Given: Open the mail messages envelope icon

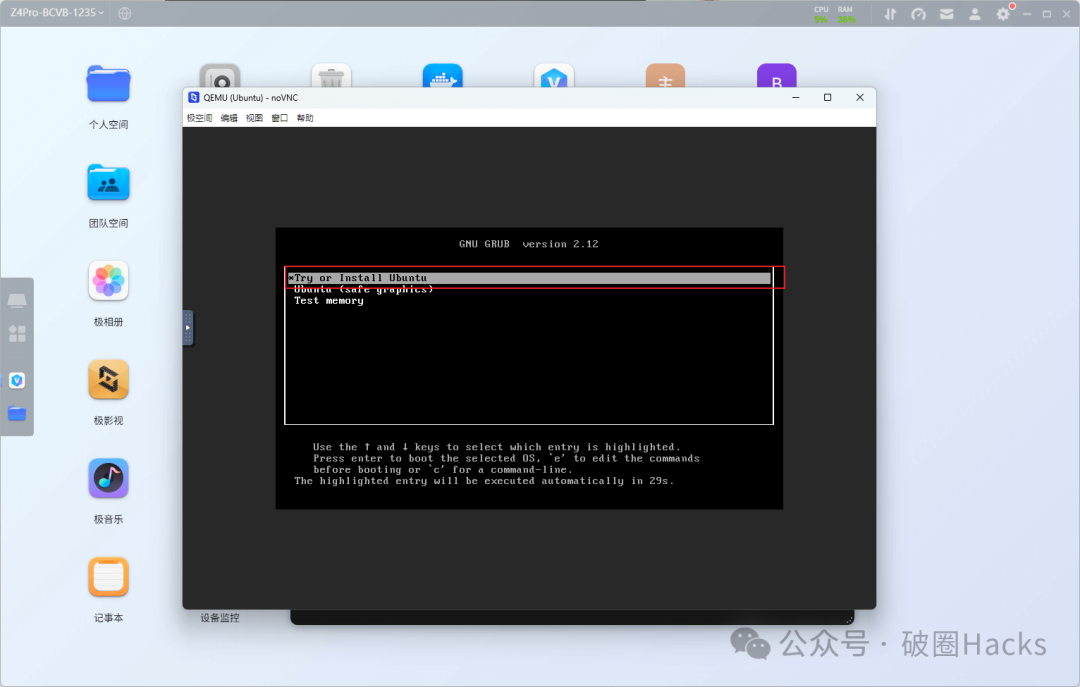Looking at the screenshot, I should (x=947, y=14).
